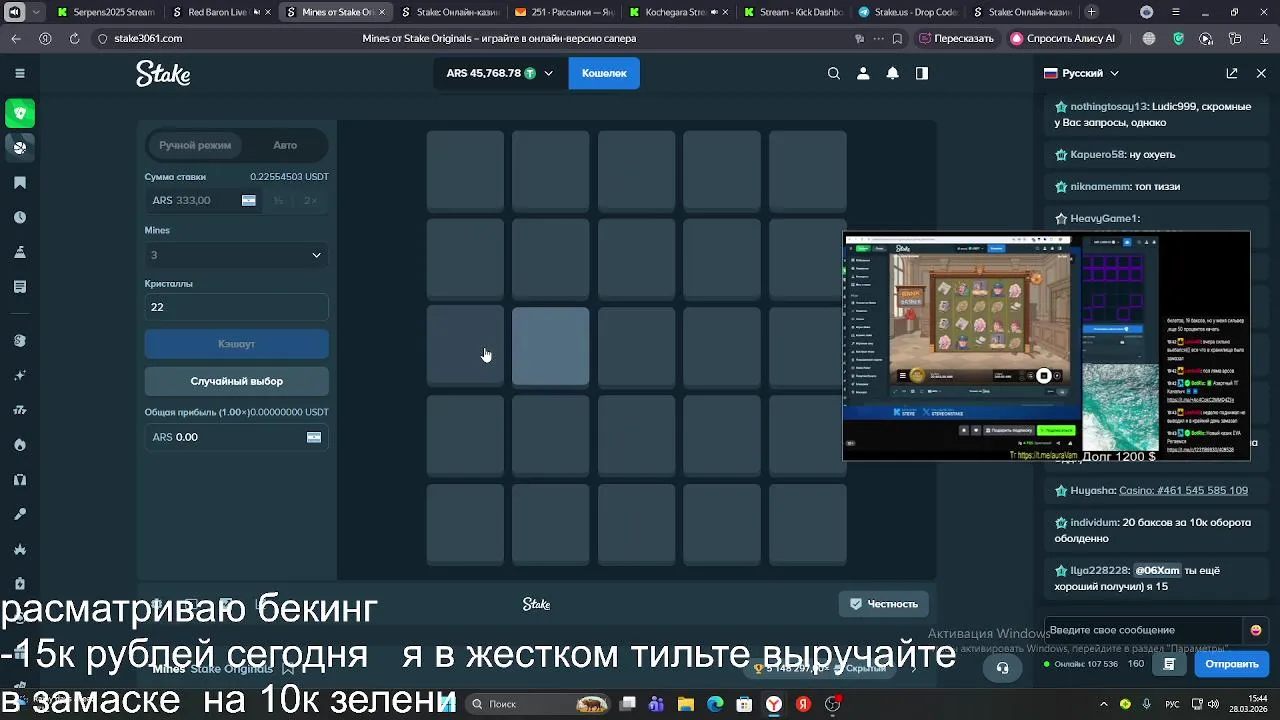The image size is (1280, 720).
Task: Switch to Kochegara Stream tab
Action: pos(677,12)
